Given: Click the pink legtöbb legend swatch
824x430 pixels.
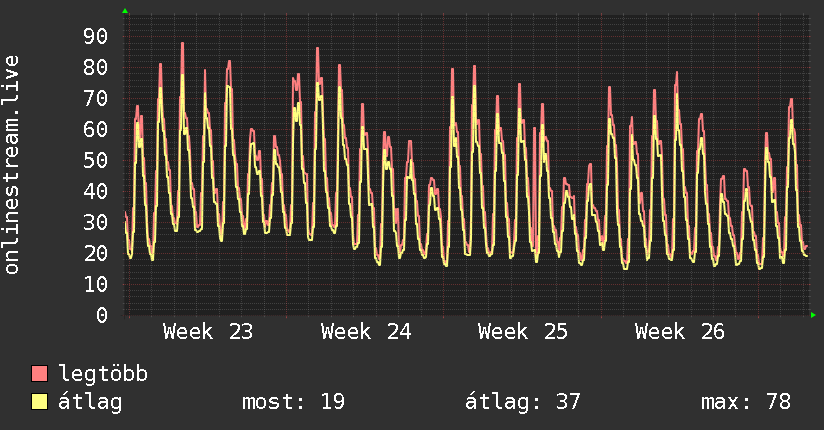Looking at the screenshot, I should [39, 374].
